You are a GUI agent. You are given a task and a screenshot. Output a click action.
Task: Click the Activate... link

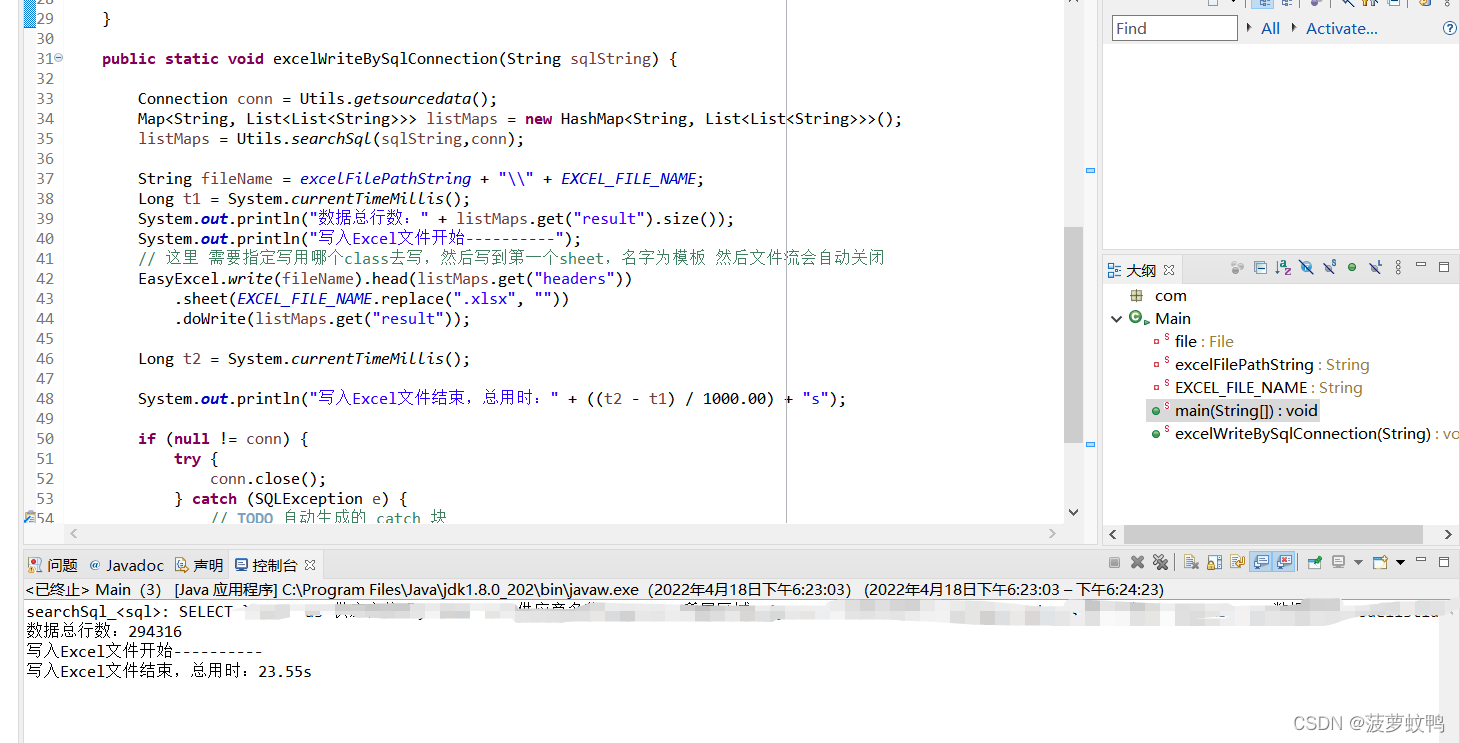click(x=1342, y=29)
